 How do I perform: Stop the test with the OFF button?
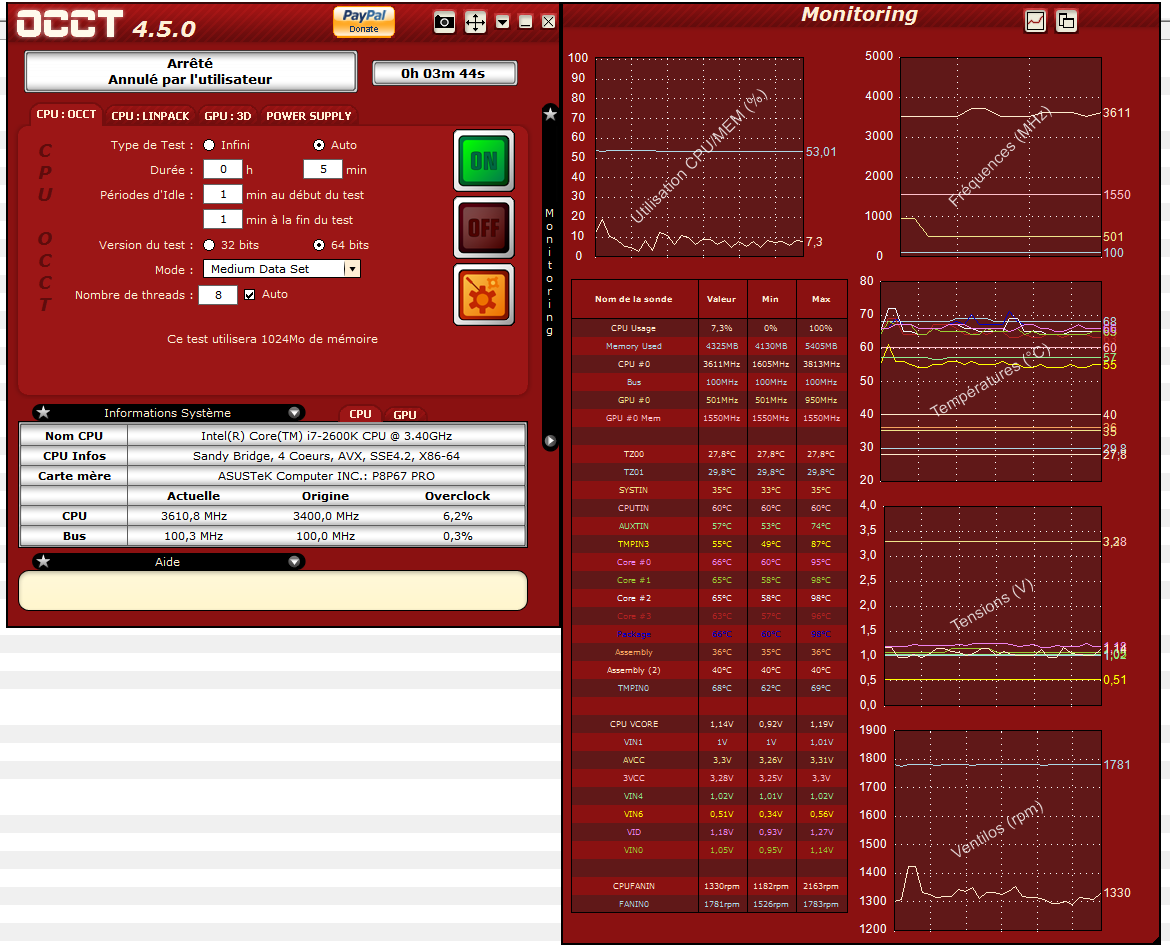coord(484,228)
